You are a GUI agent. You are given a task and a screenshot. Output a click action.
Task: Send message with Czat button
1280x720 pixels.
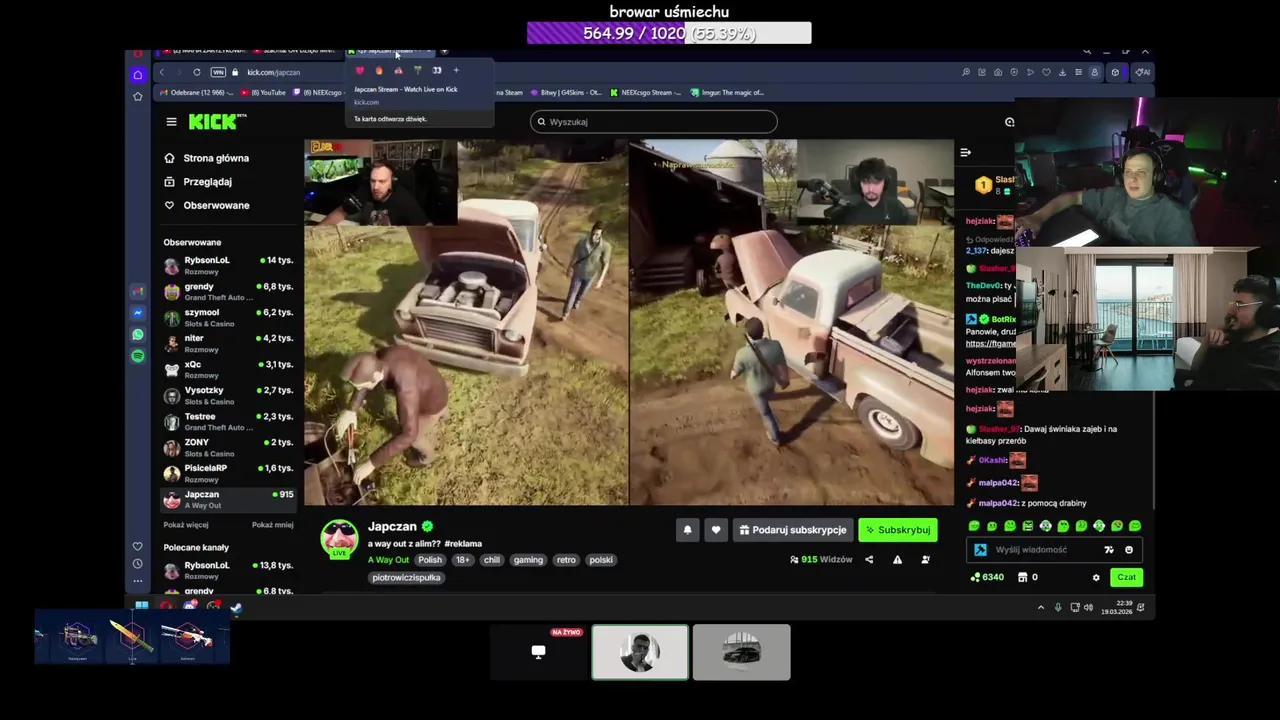pos(1126,577)
